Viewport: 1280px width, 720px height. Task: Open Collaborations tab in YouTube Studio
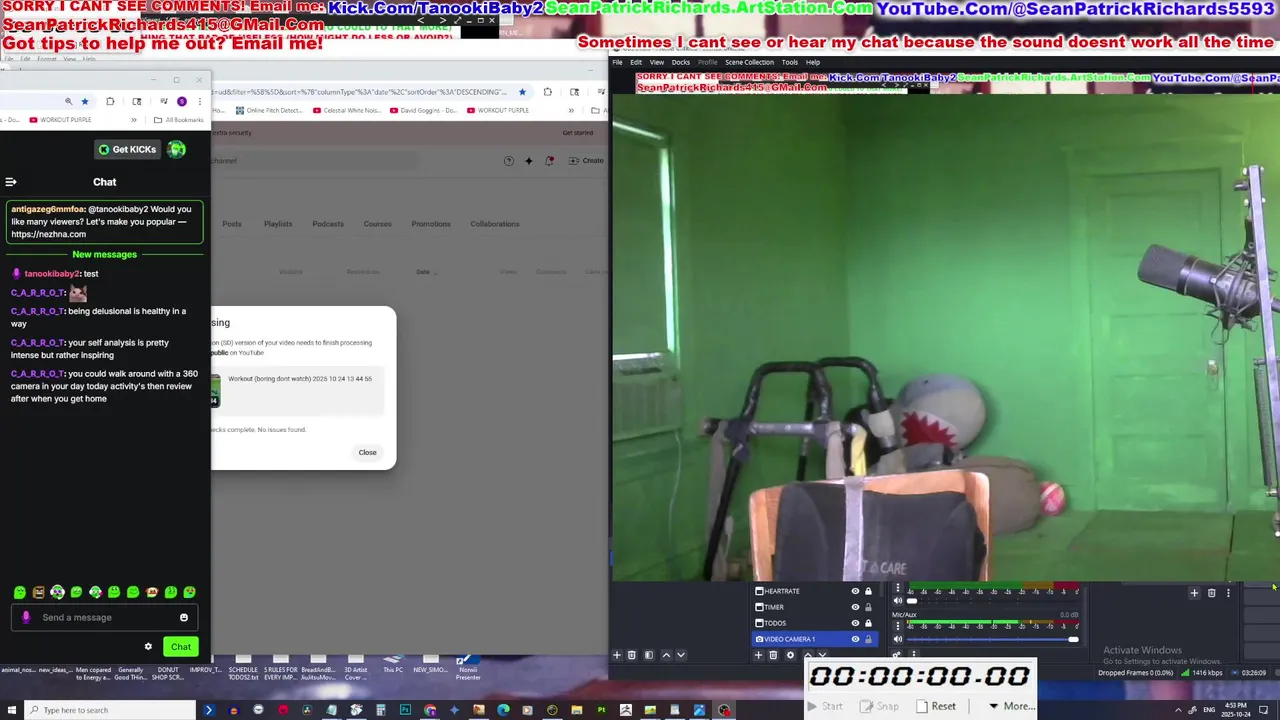point(495,224)
